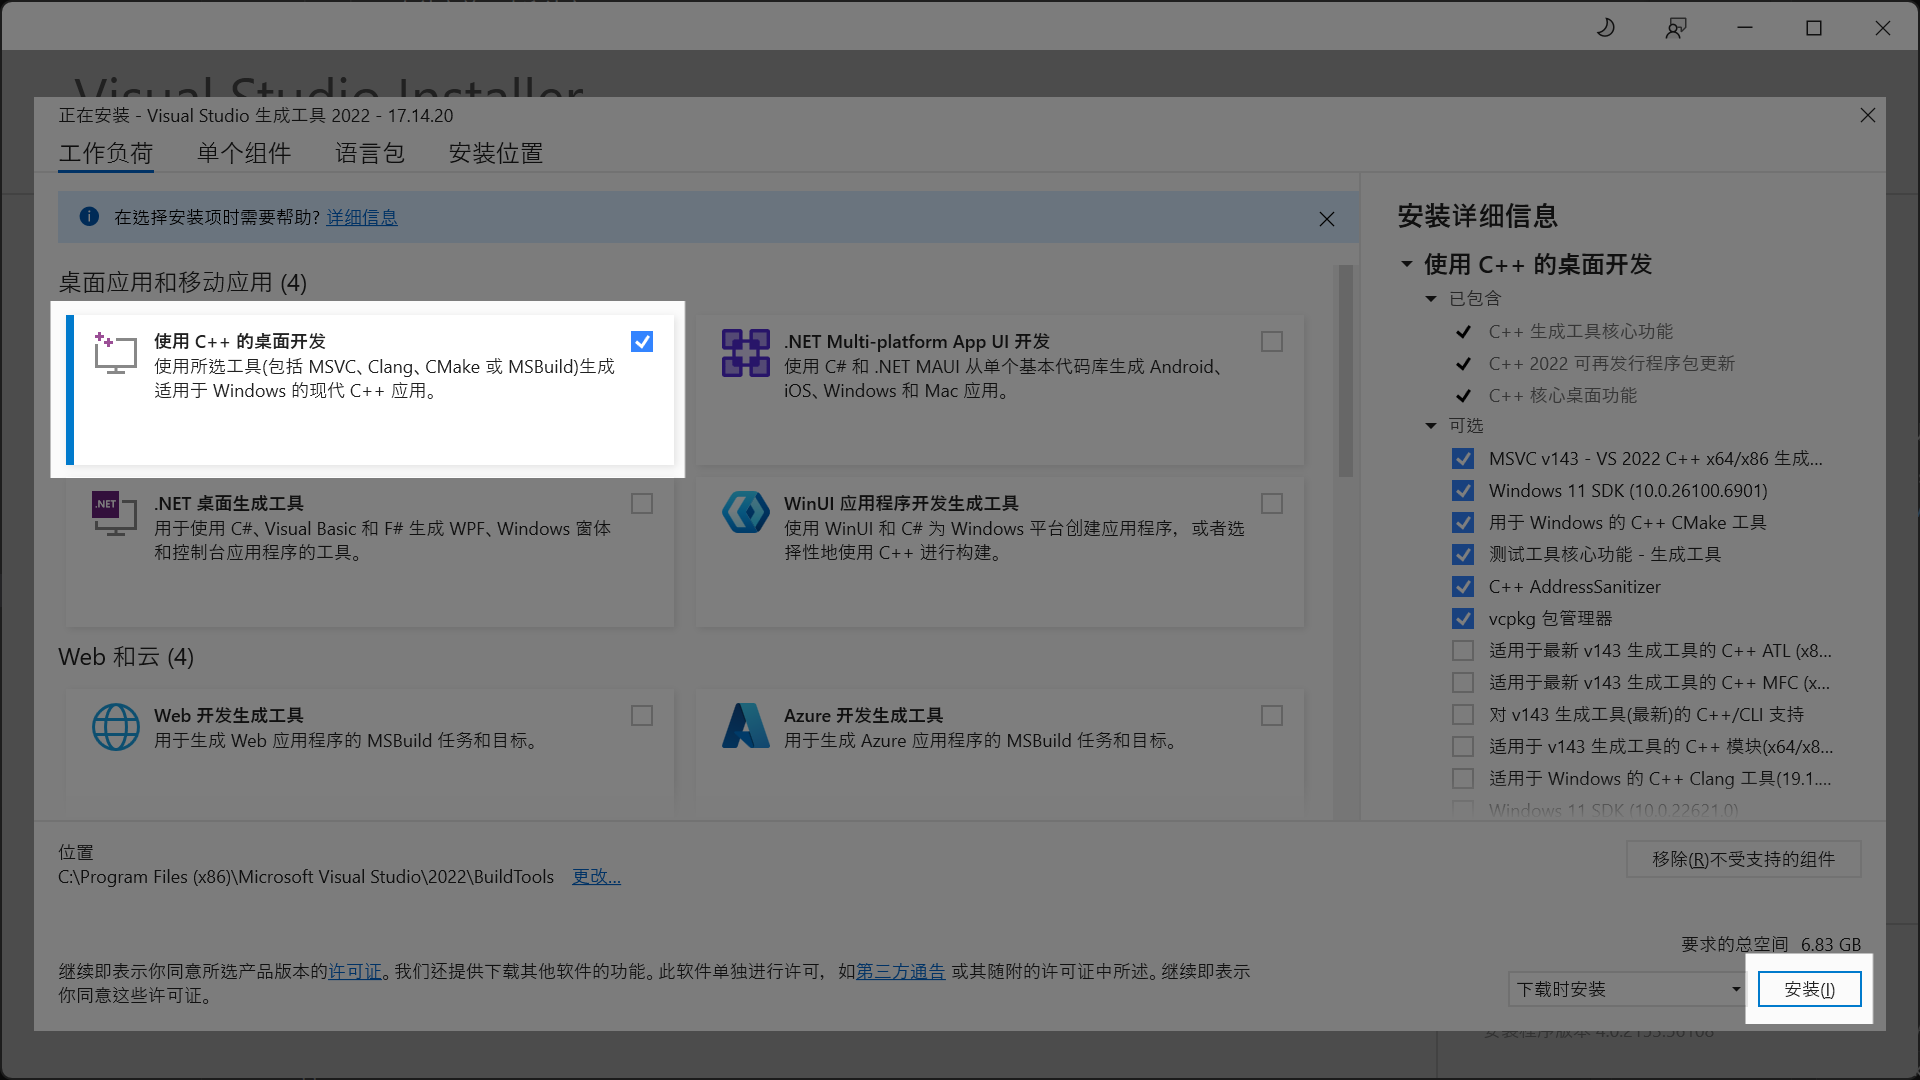Click the info icon in help banner
The width and height of the screenshot is (1920, 1080).
tap(89, 217)
